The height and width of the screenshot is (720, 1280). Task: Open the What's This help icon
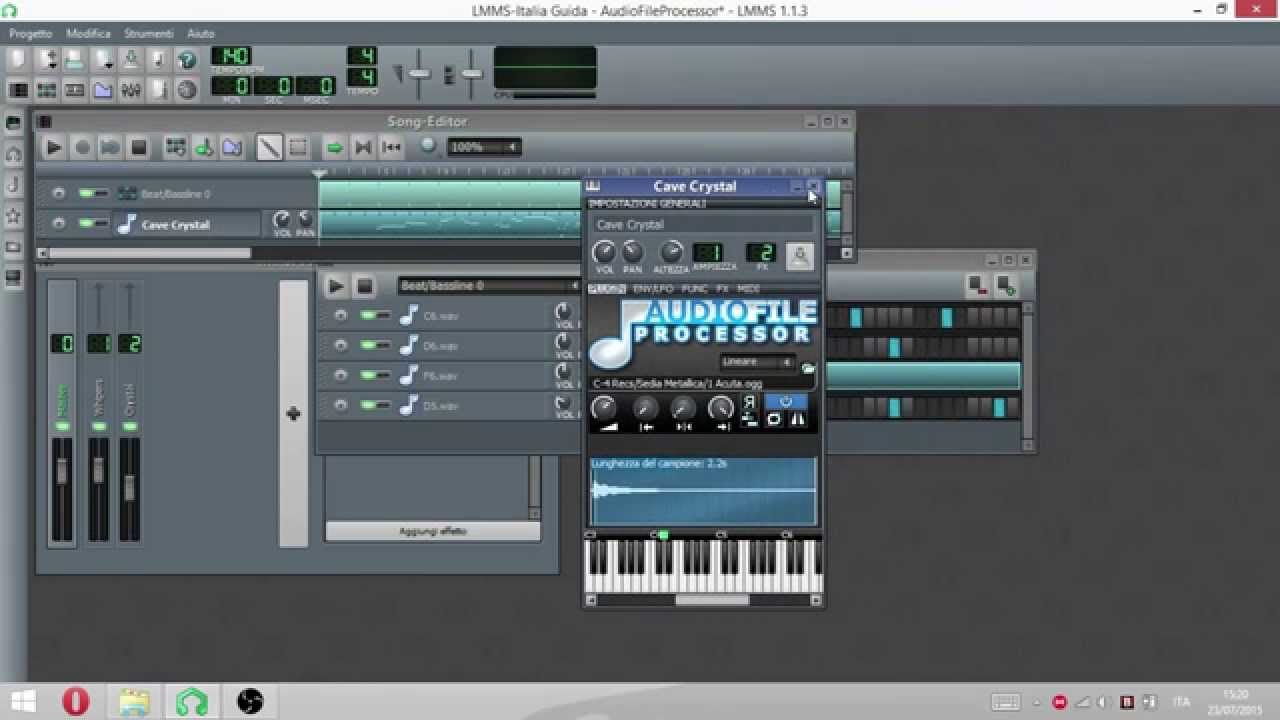click(187, 60)
